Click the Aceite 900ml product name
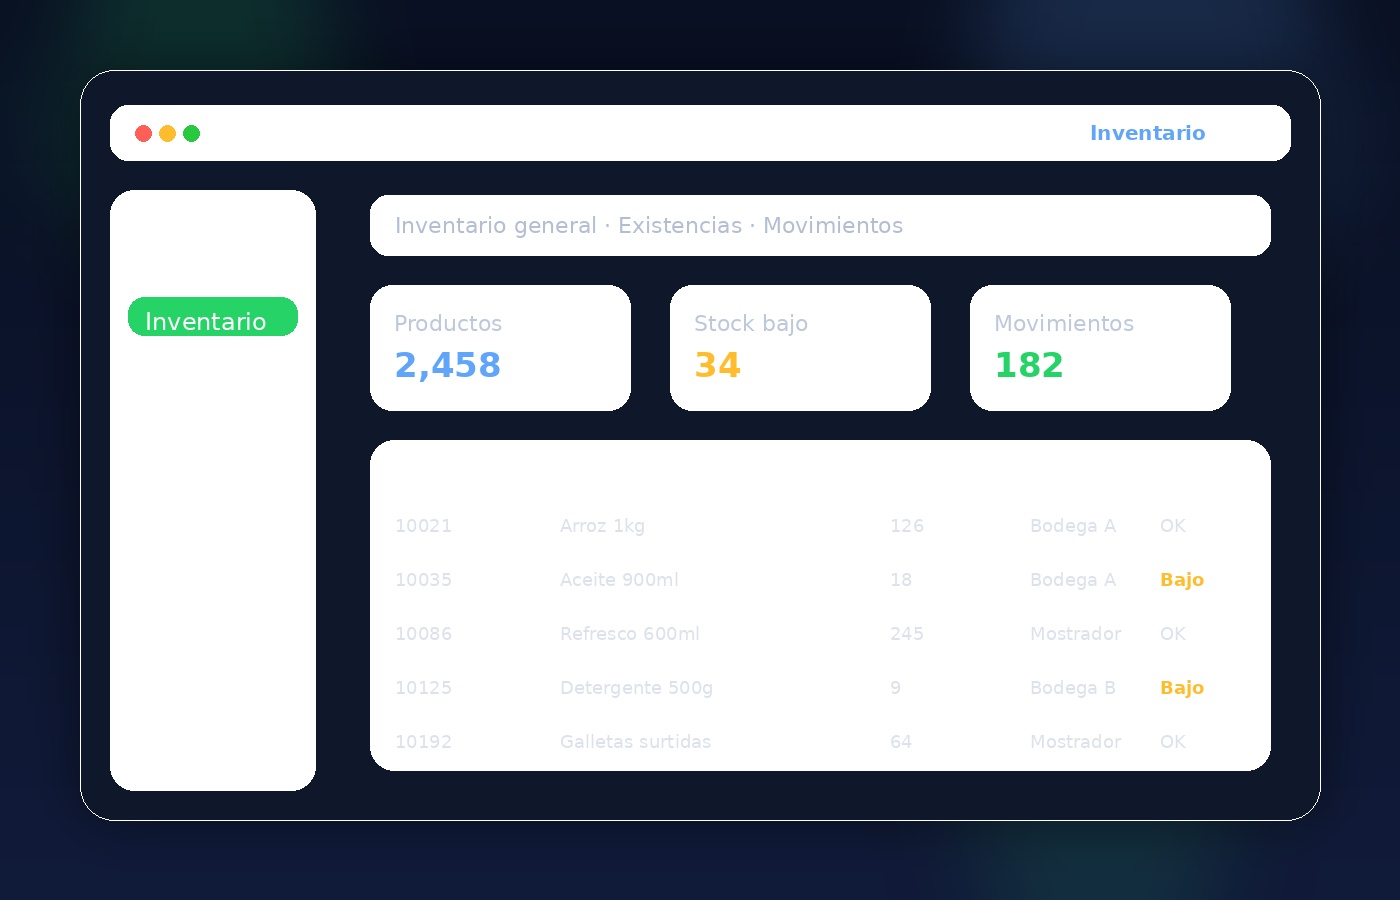This screenshot has width=1400, height=900. [619, 580]
